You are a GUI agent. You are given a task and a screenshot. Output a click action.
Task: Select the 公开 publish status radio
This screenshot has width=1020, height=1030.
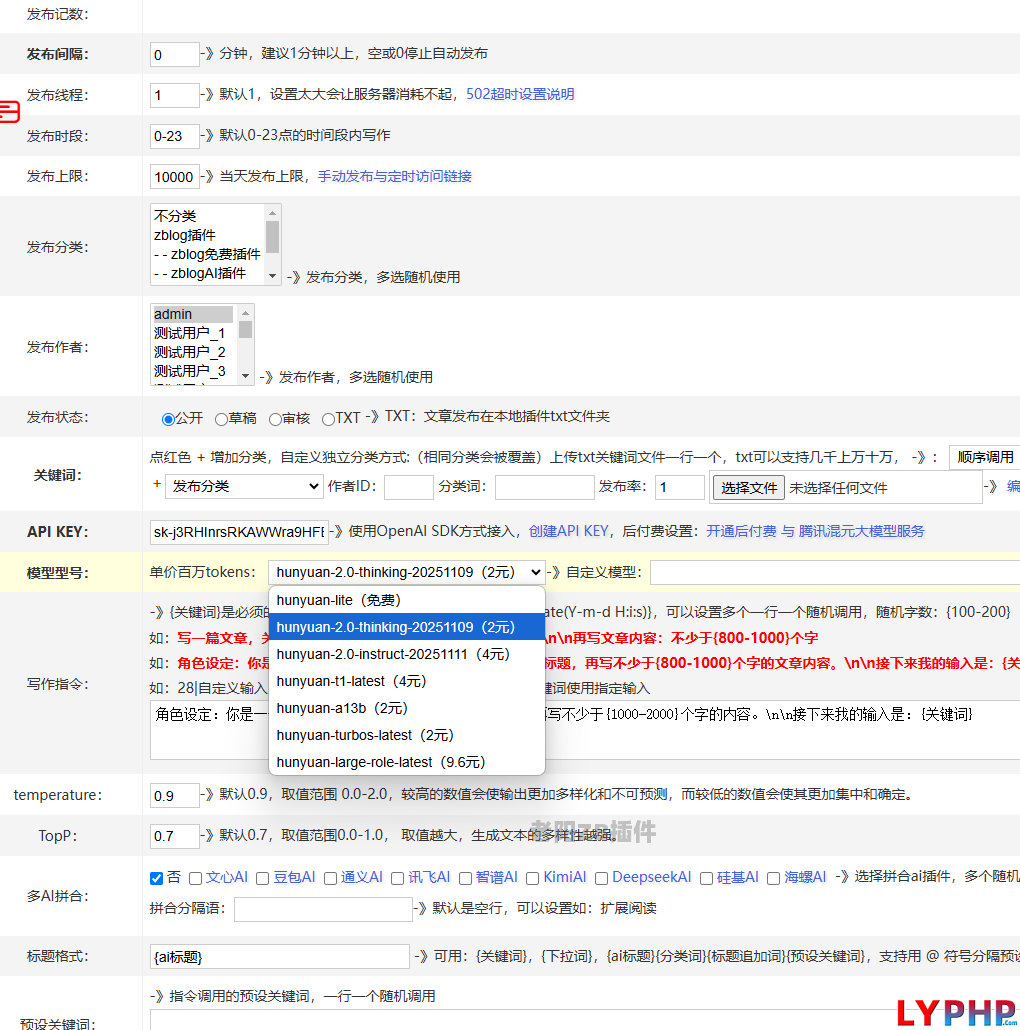coord(168,419)
